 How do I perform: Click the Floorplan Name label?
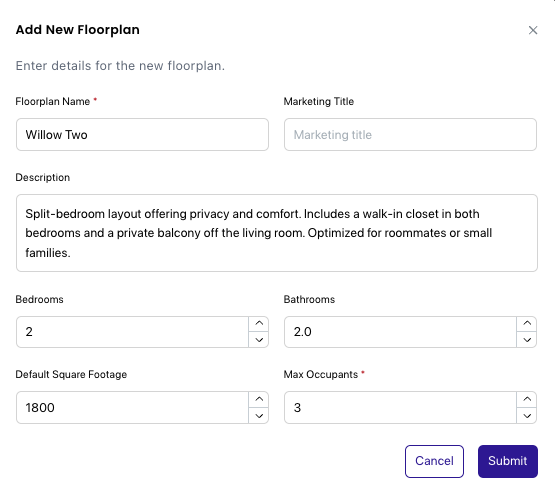coord(53,102)
